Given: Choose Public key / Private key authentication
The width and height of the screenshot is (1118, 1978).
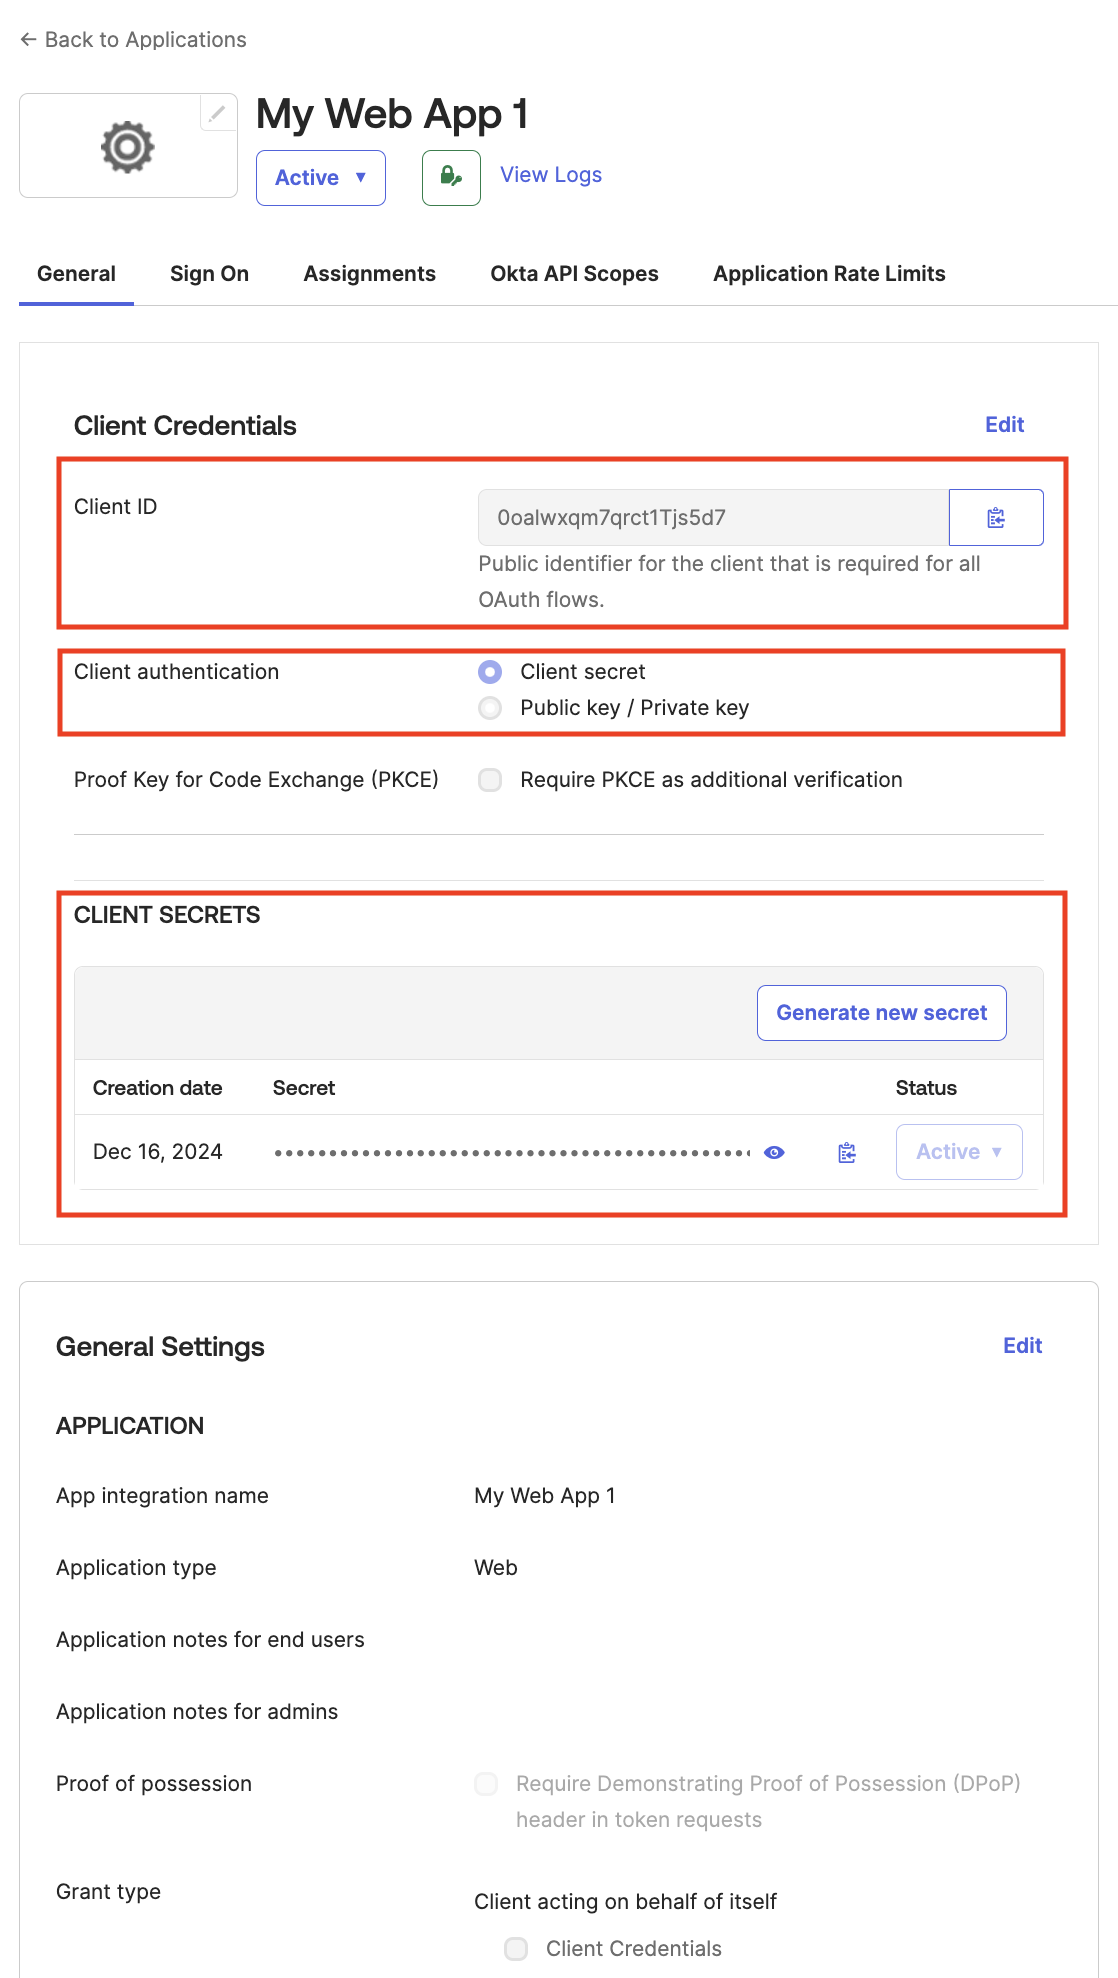Looking at the screenshot, I should coord(490,708).
